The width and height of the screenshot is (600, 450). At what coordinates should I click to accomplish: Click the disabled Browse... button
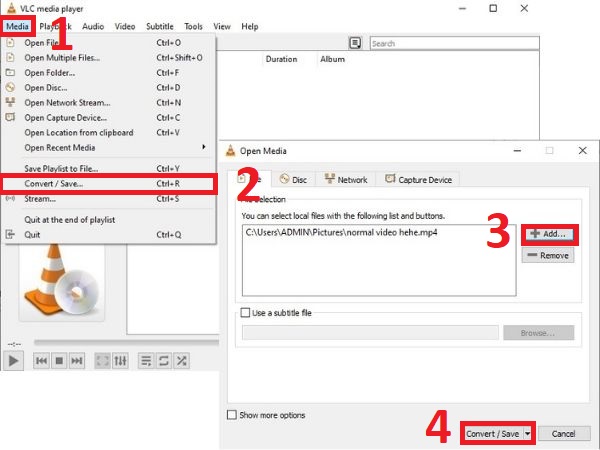coord(538,333)
